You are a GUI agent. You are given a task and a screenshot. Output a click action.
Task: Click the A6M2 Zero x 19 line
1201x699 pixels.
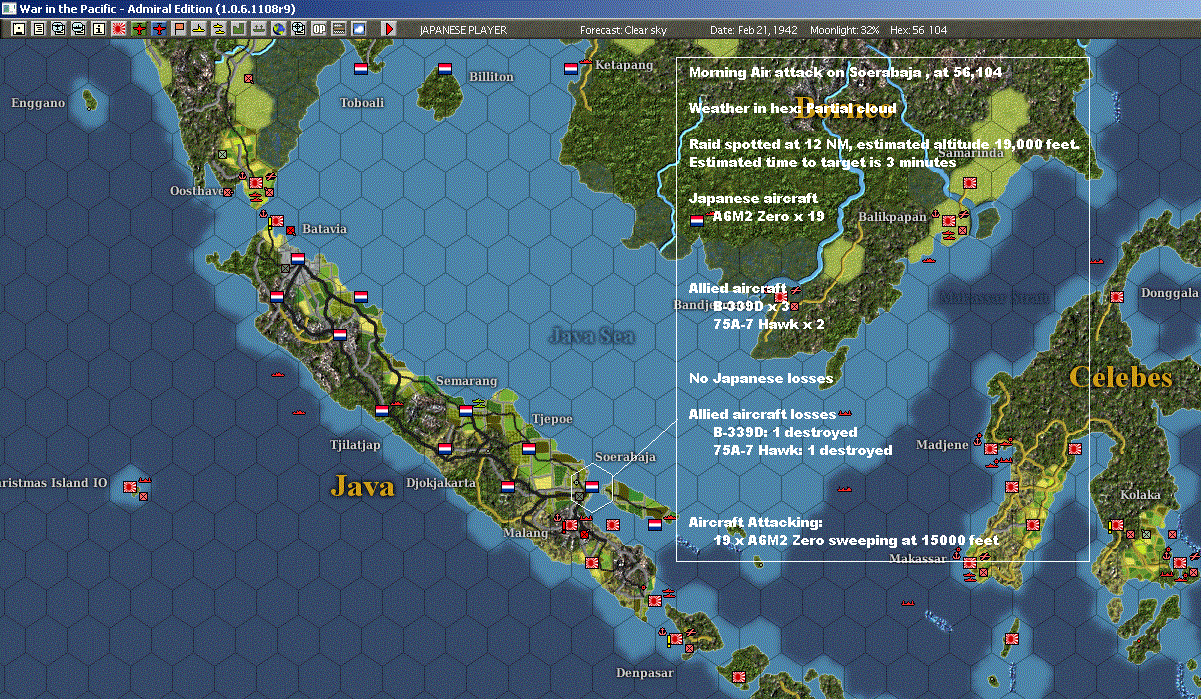pos(768,216)
